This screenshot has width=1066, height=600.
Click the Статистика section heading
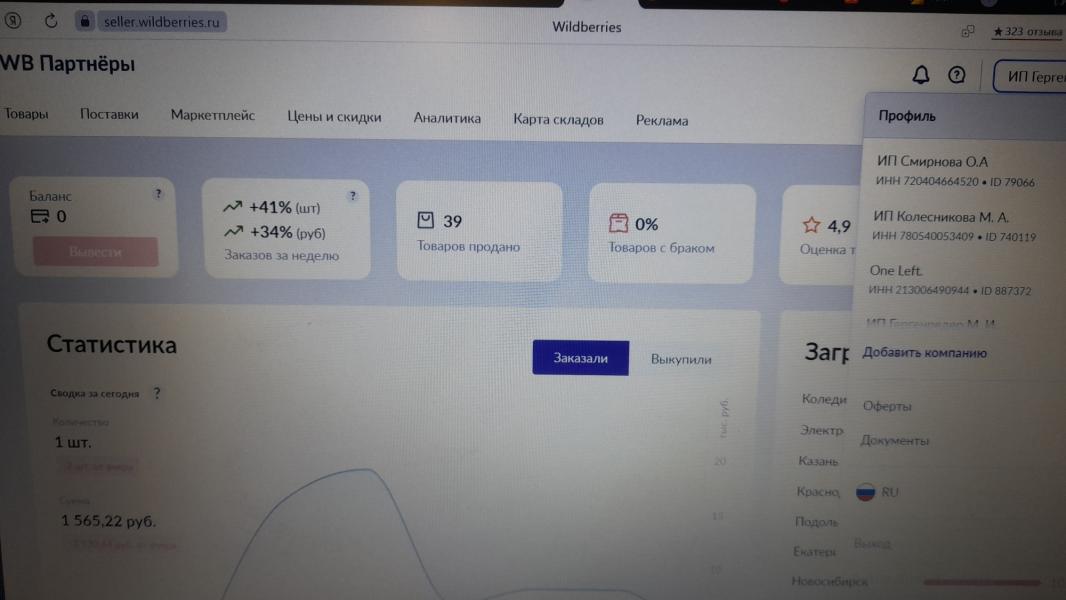(x=111, y=344)
